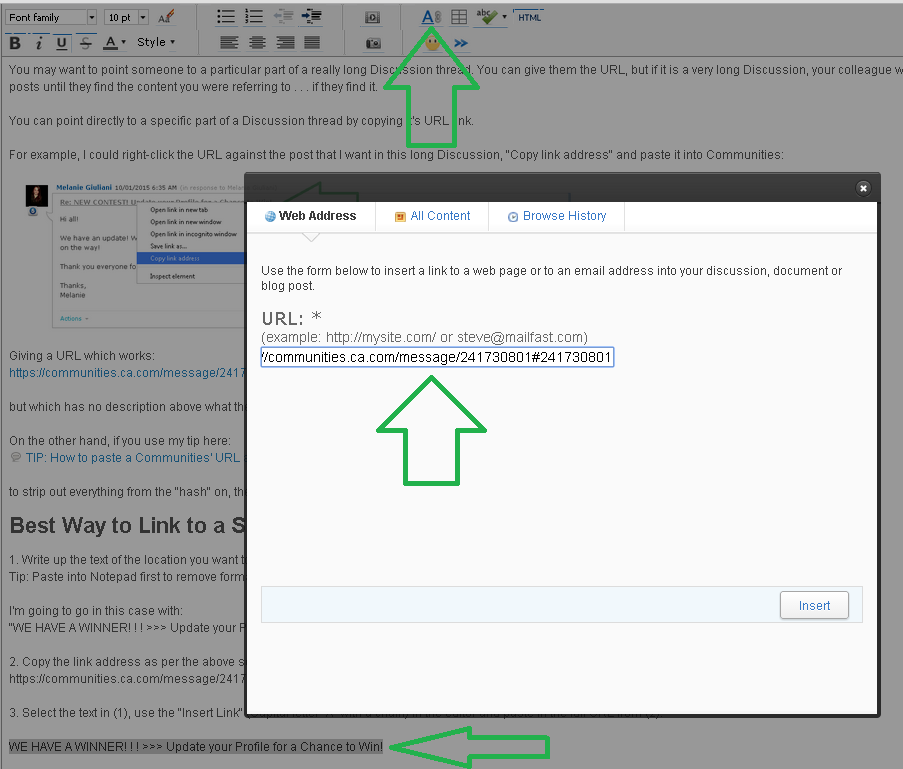Select the Web Address tab
This screenshot has height=769, width=903.
[310, 216]
